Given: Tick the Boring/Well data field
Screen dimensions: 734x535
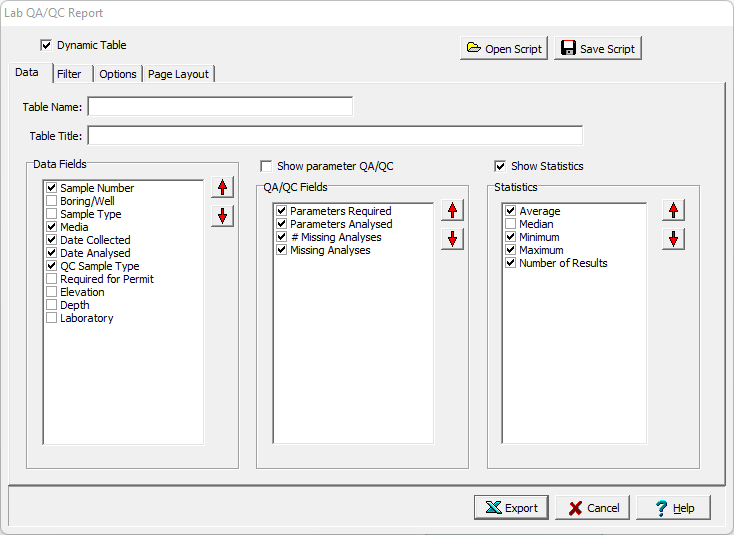Looking at the screenshot, I should click(x=51, y=201).
